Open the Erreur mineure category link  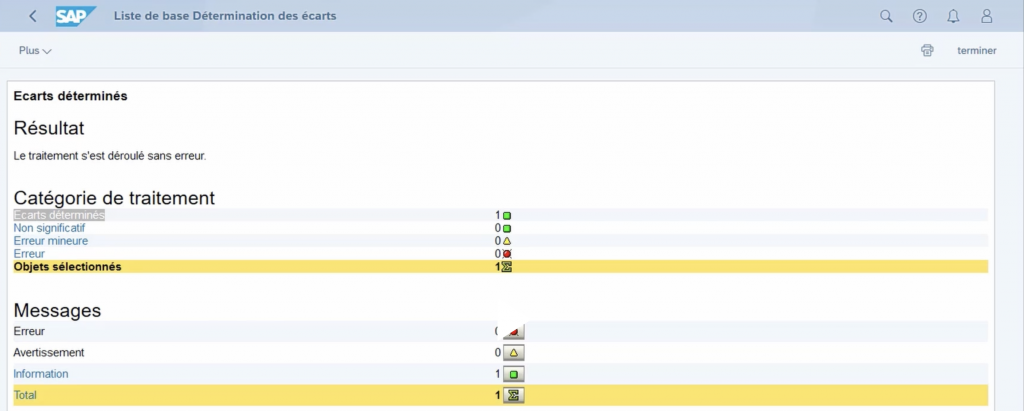coord(50,241)
